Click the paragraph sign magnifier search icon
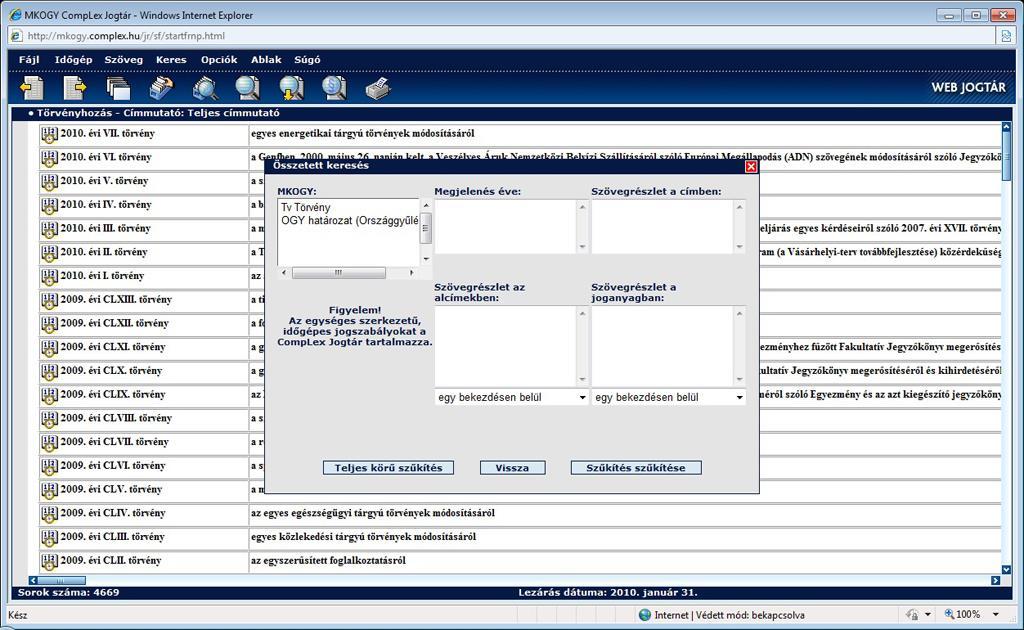The height and width of the screenshot is (630, 1024). pyautogui.click(x=334, y=87)
